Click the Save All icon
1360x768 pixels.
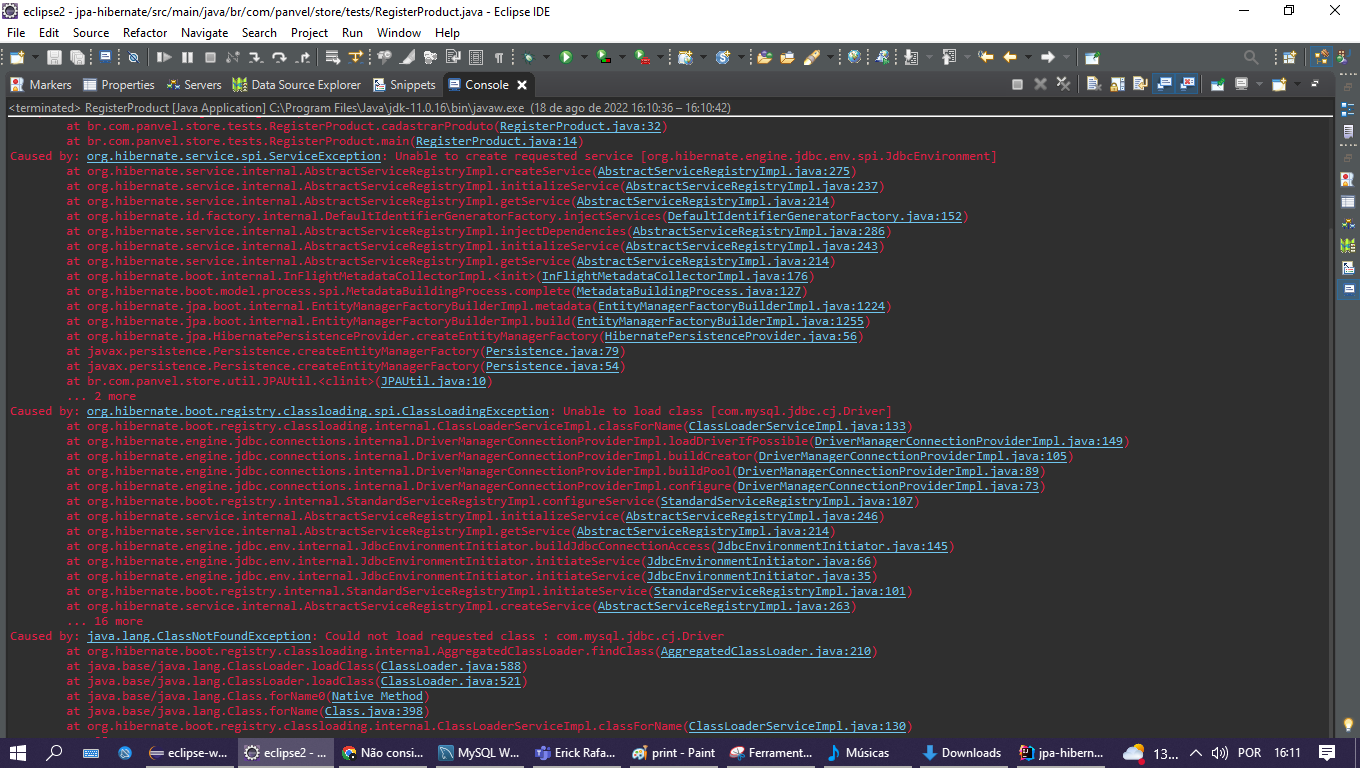(77, 57)
